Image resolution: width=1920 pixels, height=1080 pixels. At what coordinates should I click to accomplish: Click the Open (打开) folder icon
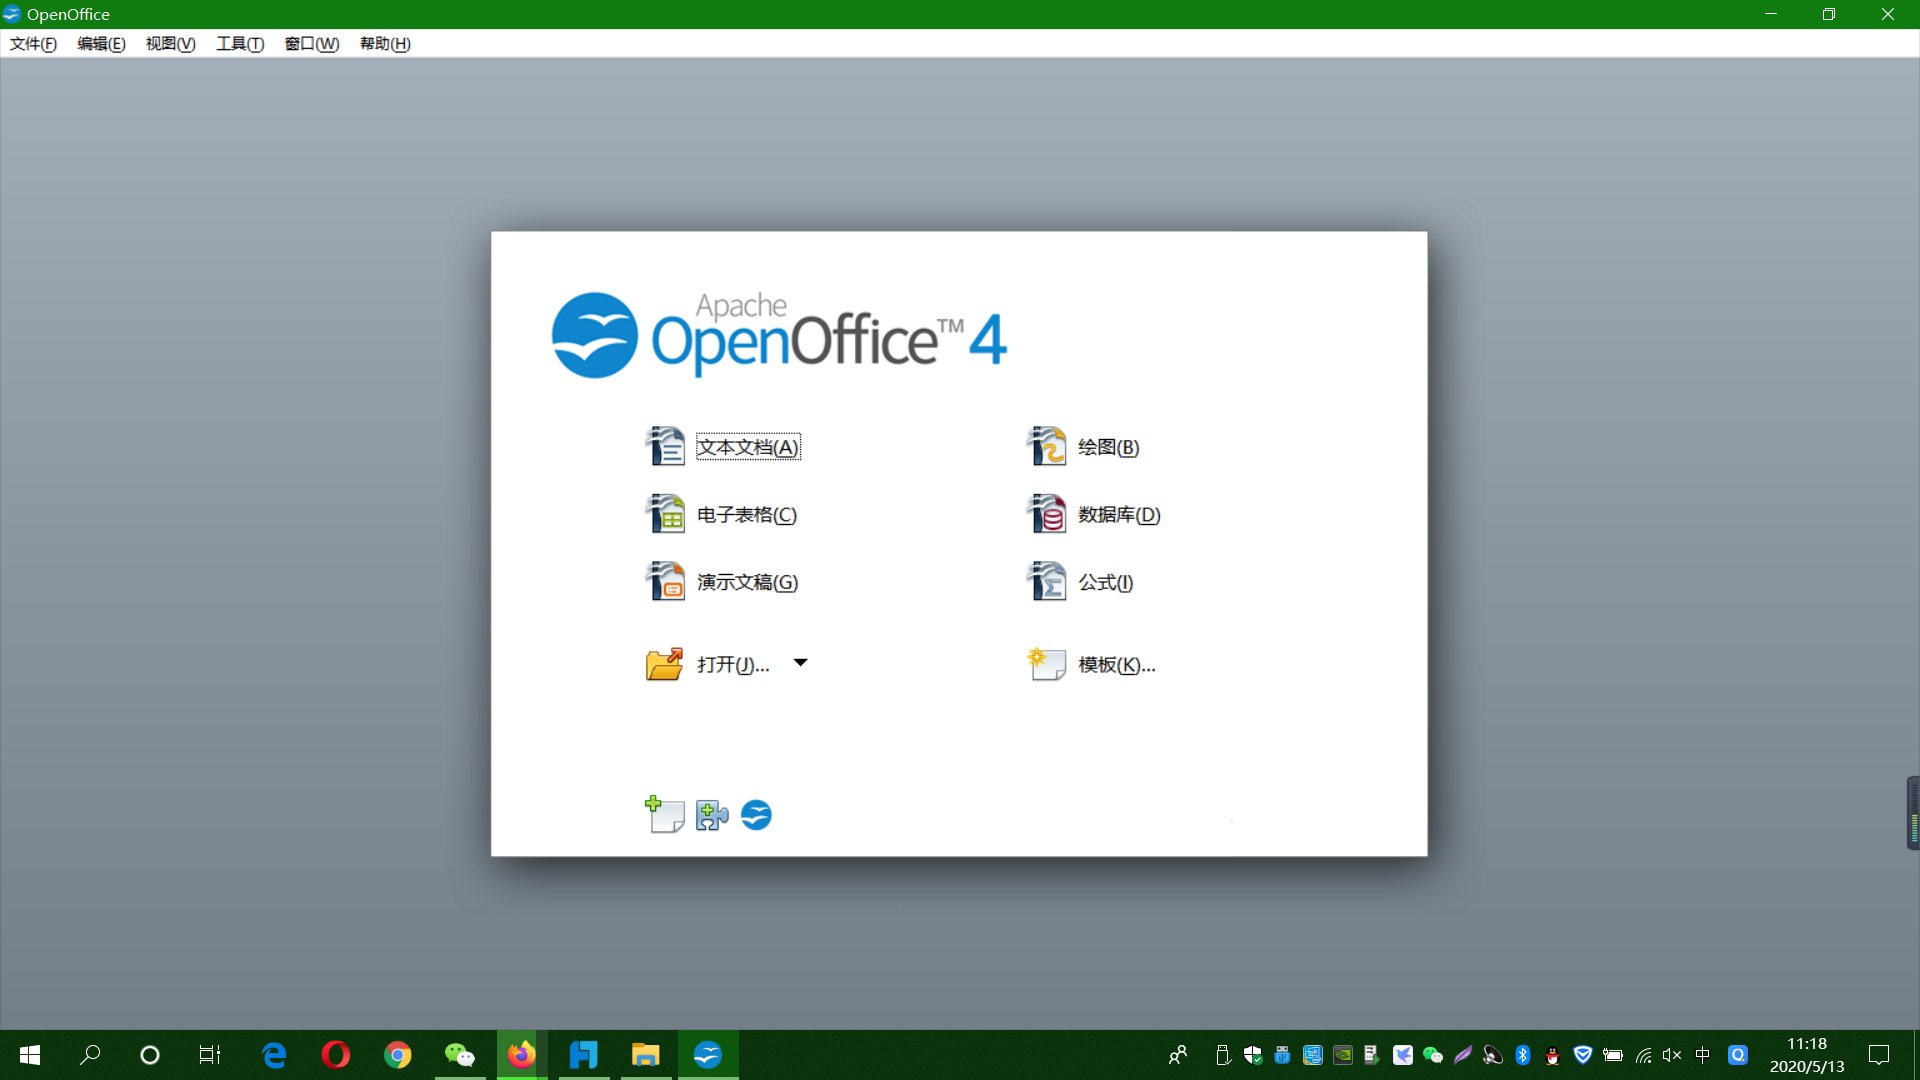tap(664, 663)
